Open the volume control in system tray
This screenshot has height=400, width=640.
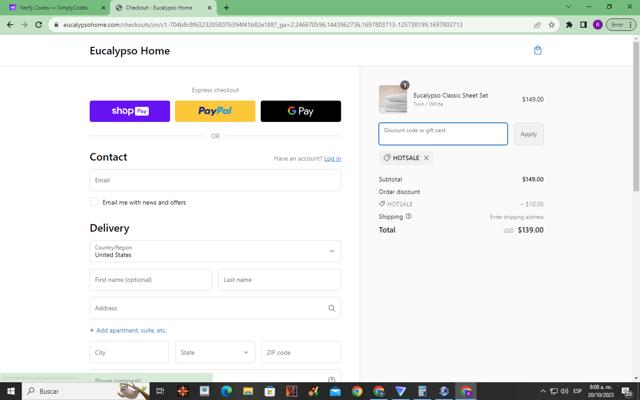click(564, 391)
